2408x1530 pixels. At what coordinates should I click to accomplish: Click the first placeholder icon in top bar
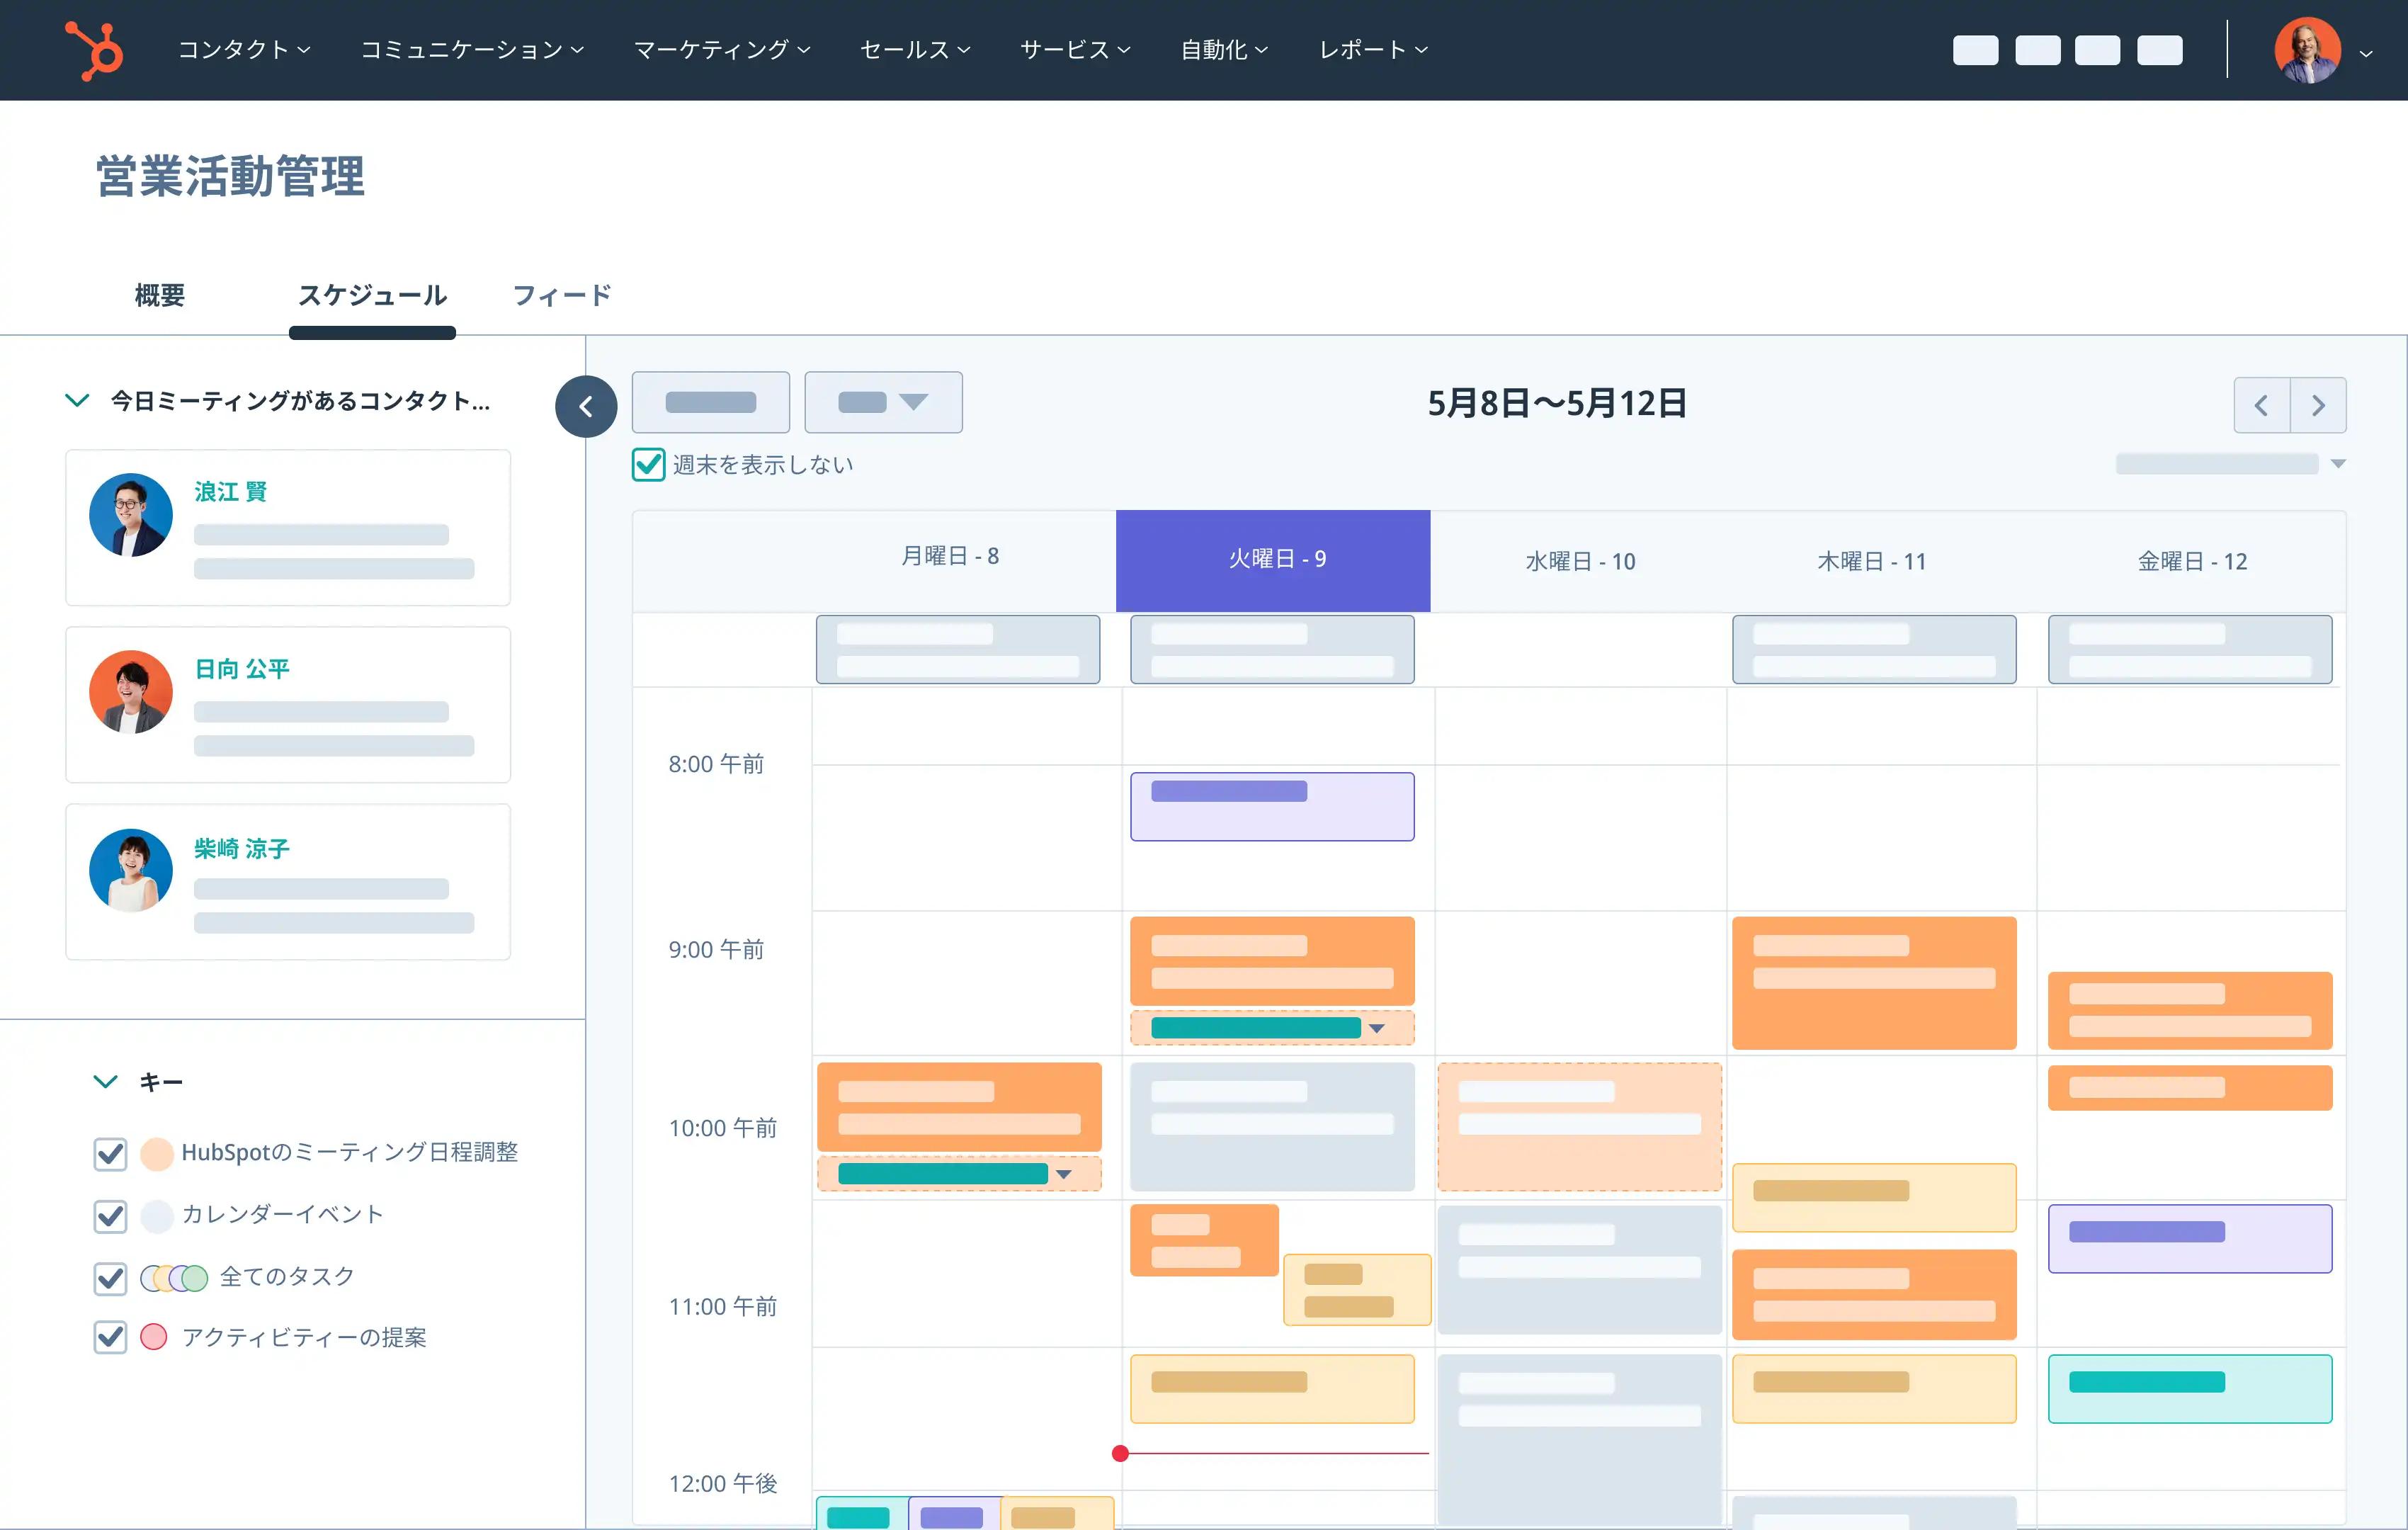pos(1975,50)
